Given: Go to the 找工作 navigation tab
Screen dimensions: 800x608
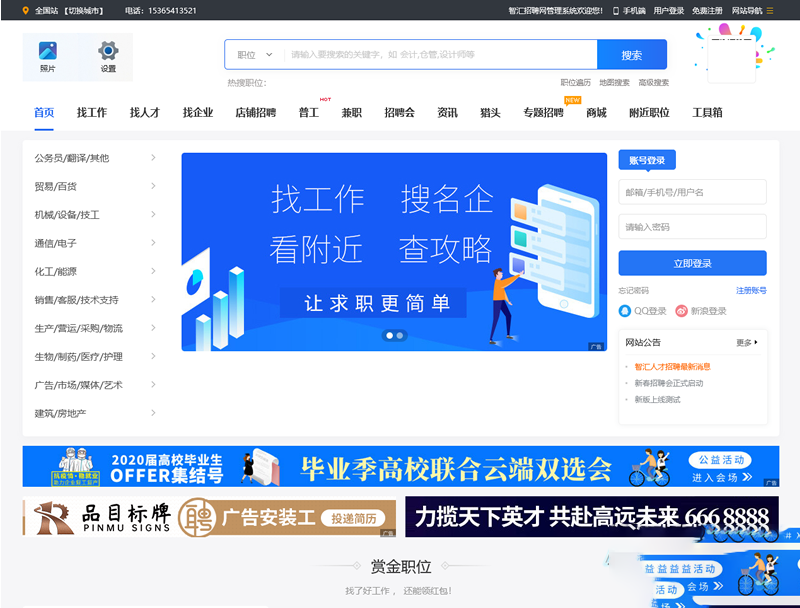Looking at the screenshot, I should tap(91, 113).
